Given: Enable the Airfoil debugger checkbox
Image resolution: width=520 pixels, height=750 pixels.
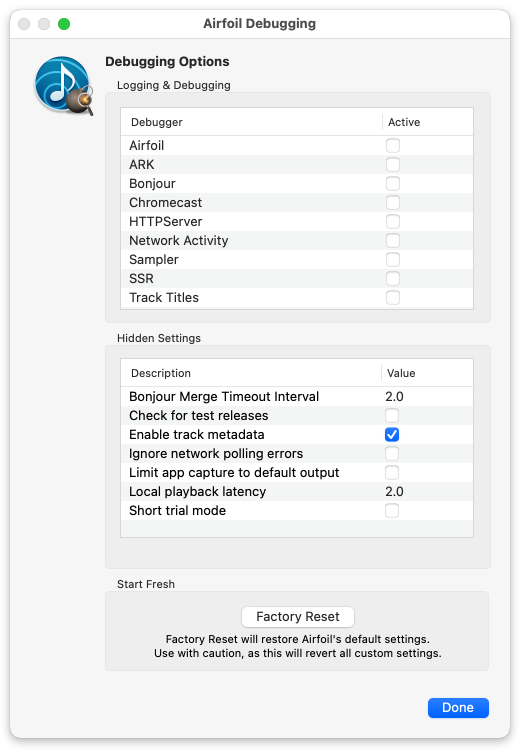Looking at the screenshot, I should (x=393, y=145).
